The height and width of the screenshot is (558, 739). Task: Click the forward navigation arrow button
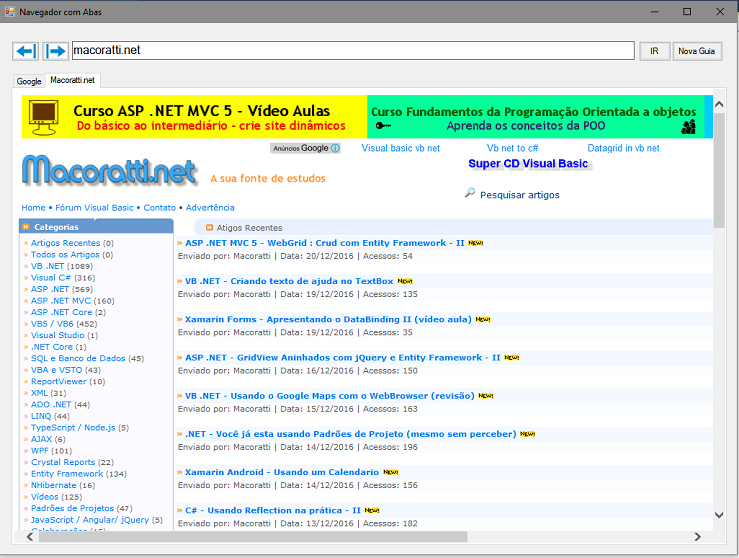(56, 51)
